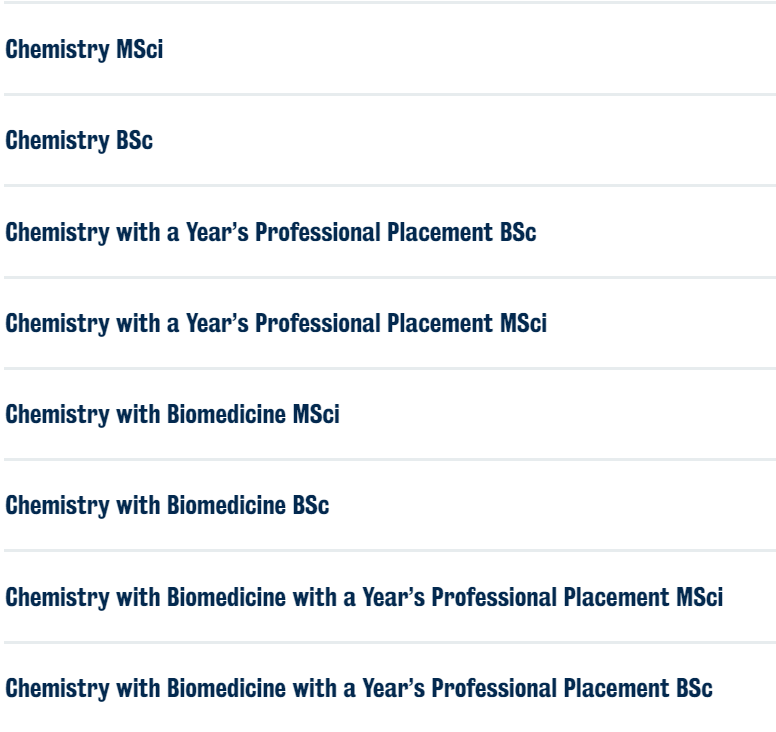
Task: Select Chemistry with Biomedicine Professional Placement BSc
Action: coord(359,688)
